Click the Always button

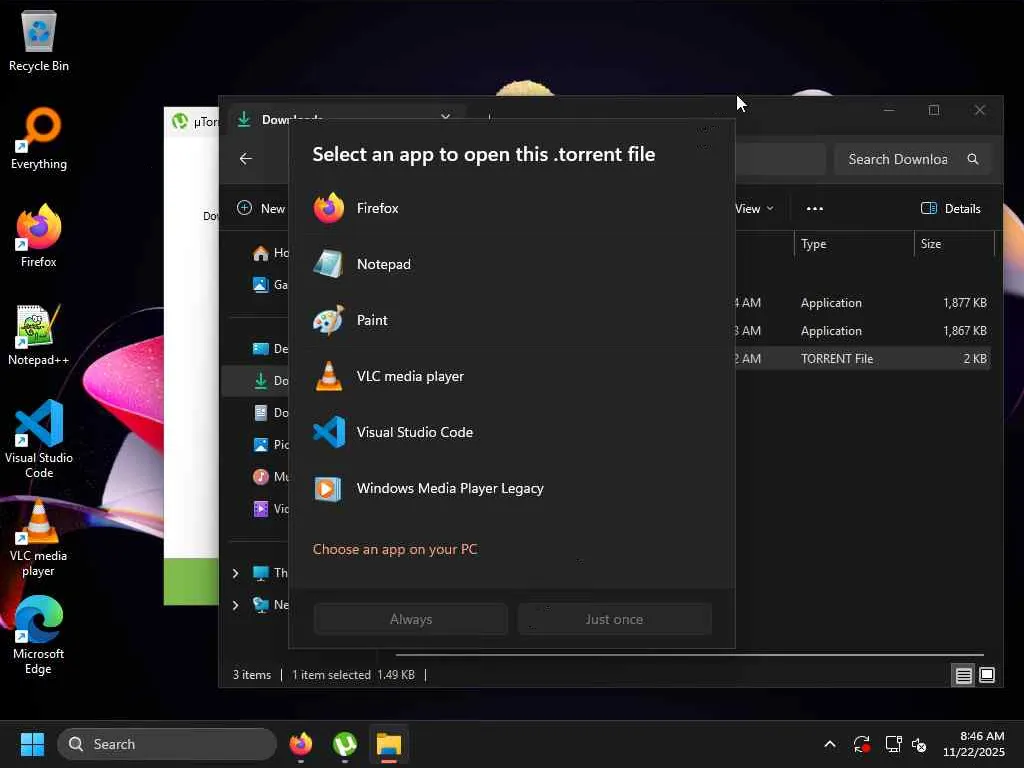[411, 619]
